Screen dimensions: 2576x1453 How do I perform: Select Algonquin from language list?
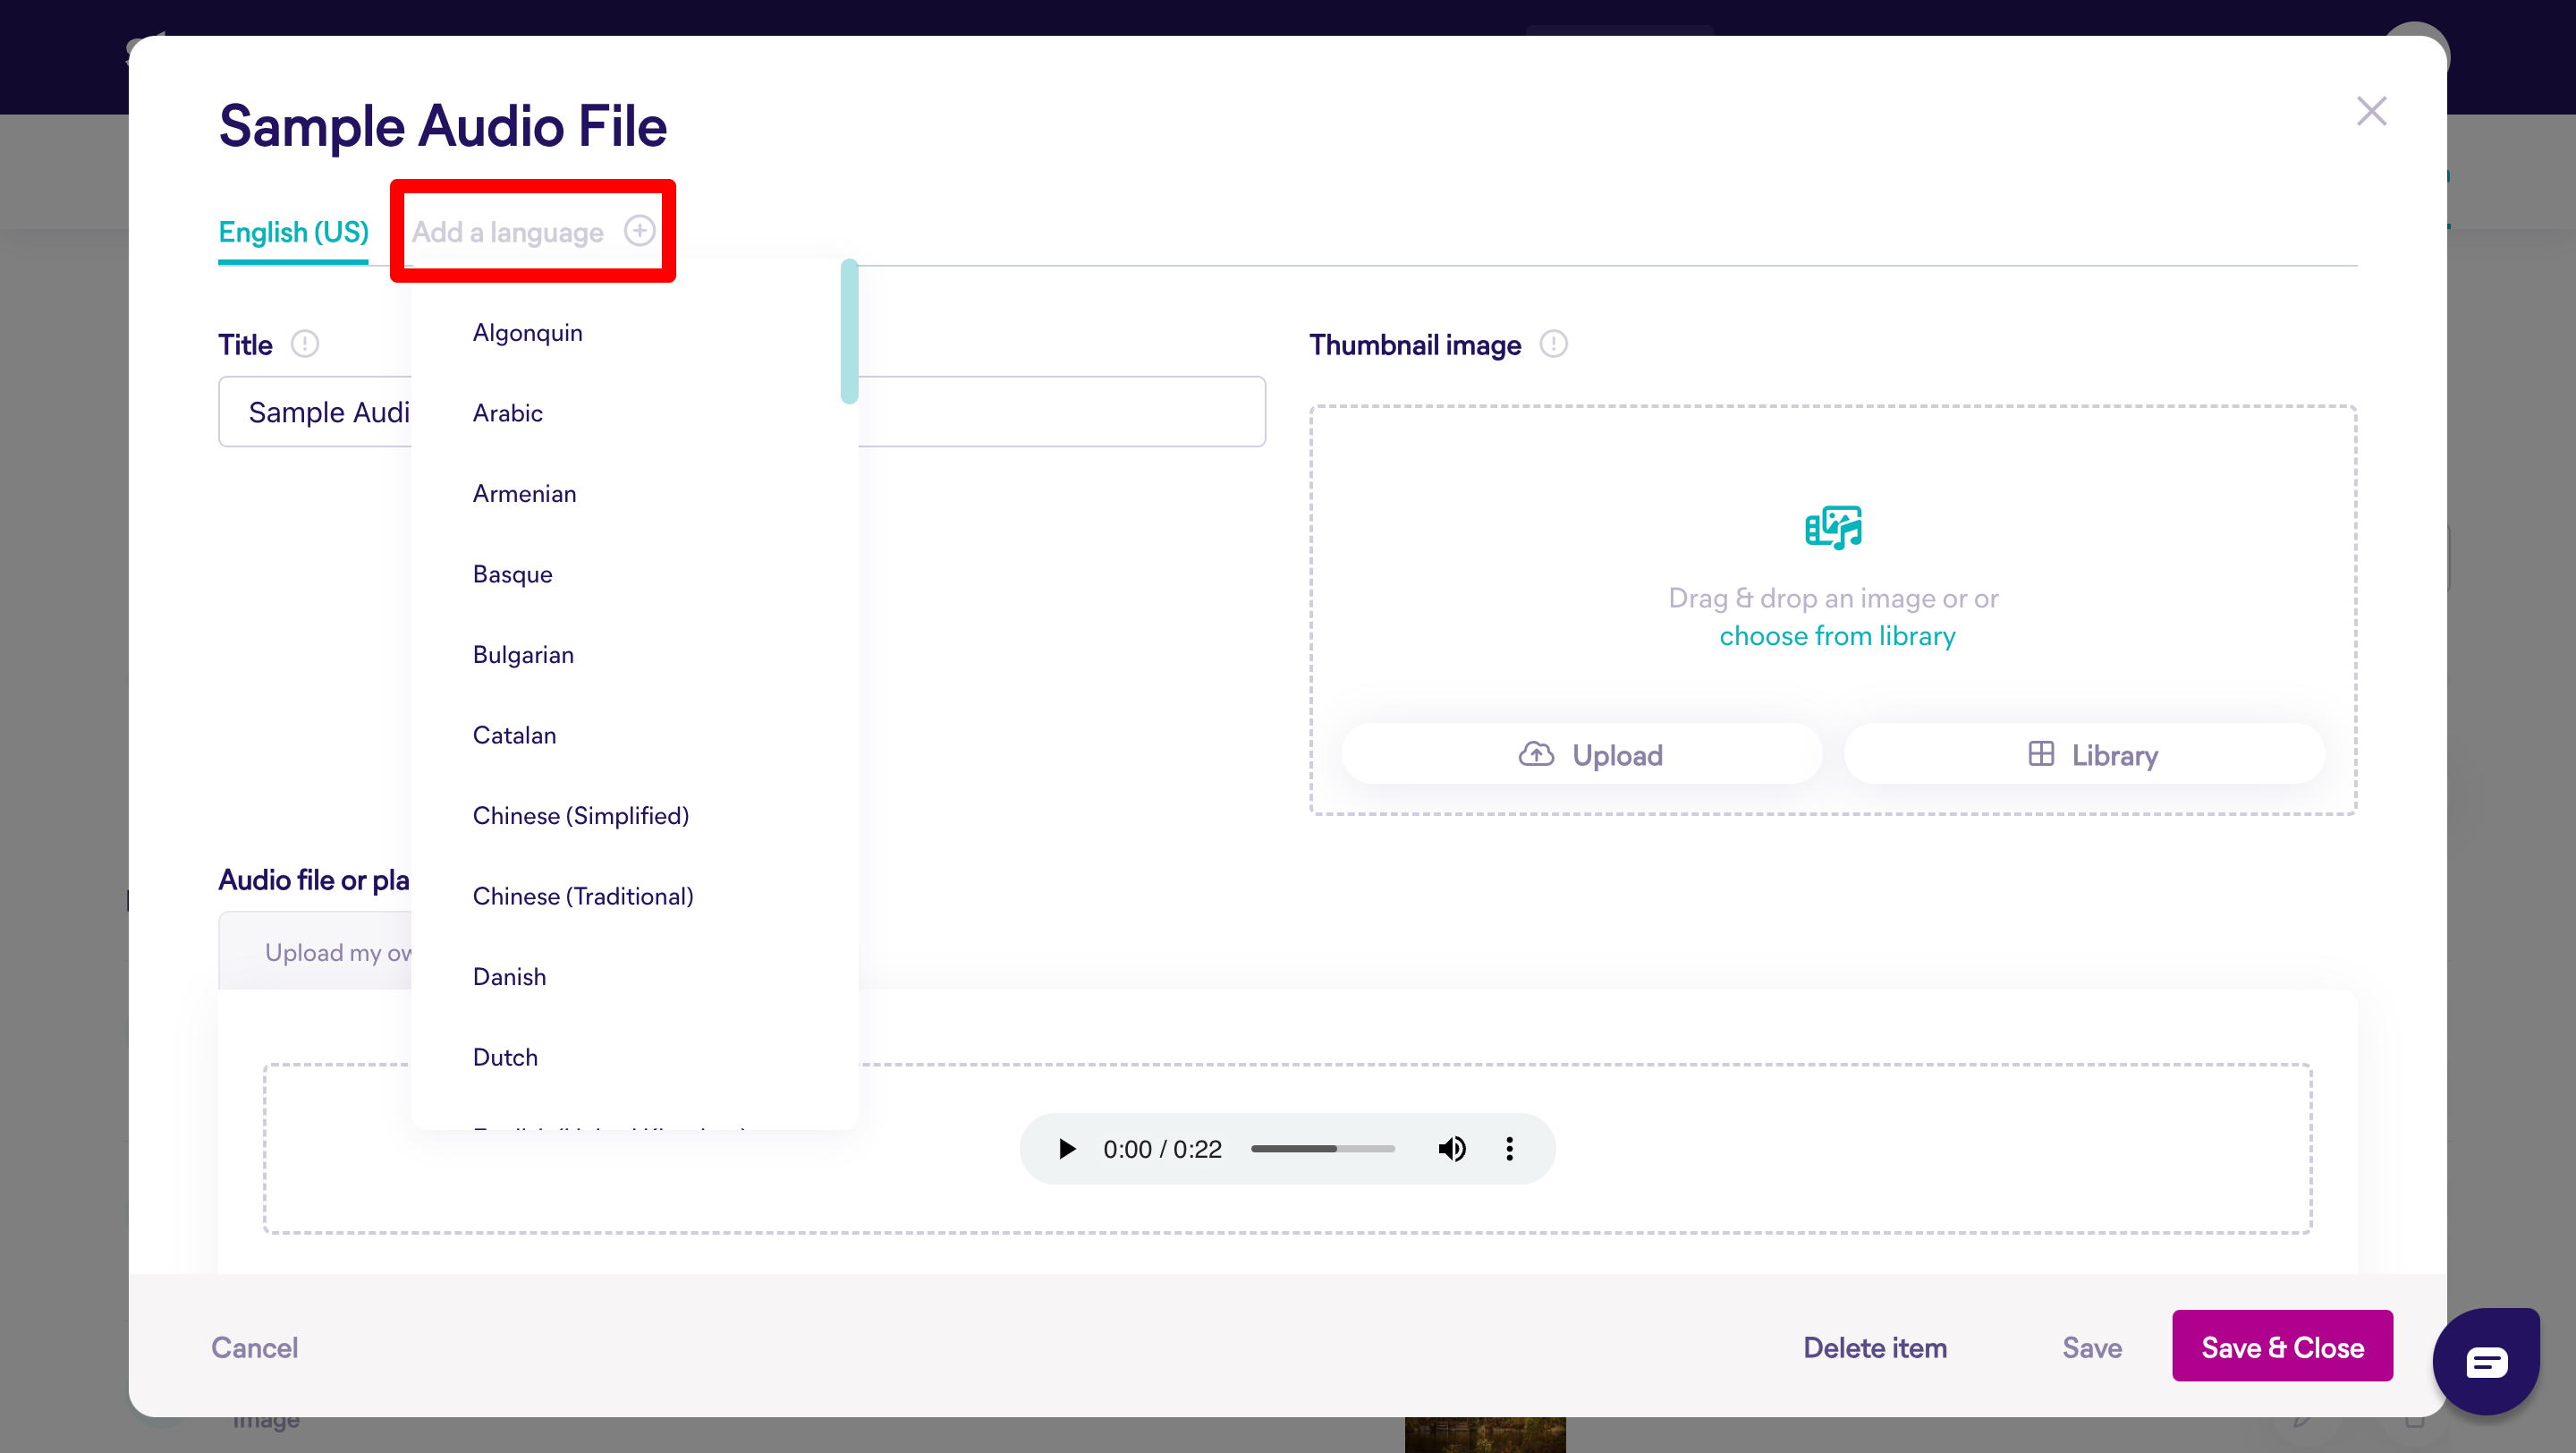(x=527, y=333)
